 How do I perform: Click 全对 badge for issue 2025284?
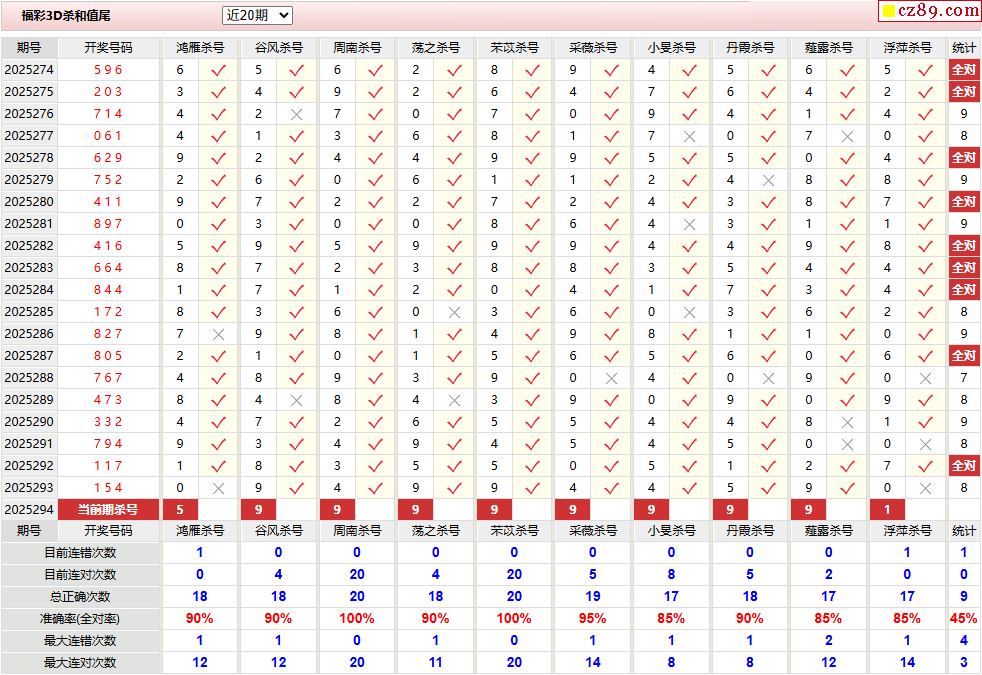coord(964,289)
